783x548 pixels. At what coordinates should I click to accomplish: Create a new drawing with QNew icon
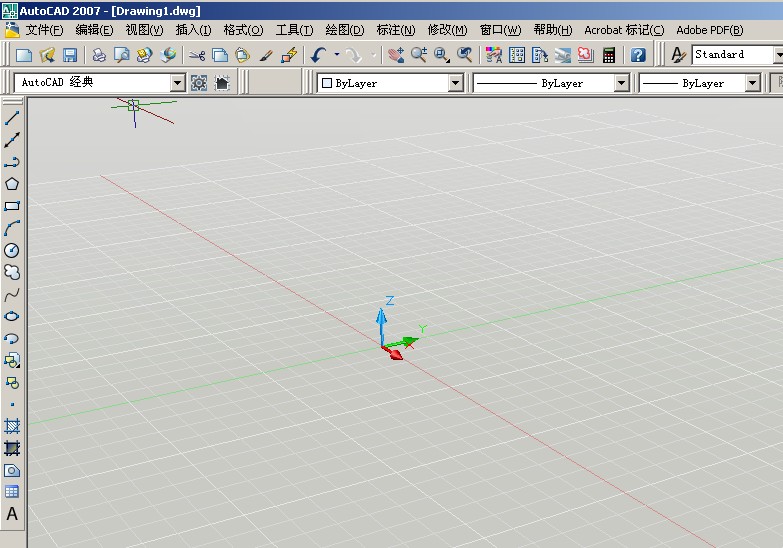[23, 55]
